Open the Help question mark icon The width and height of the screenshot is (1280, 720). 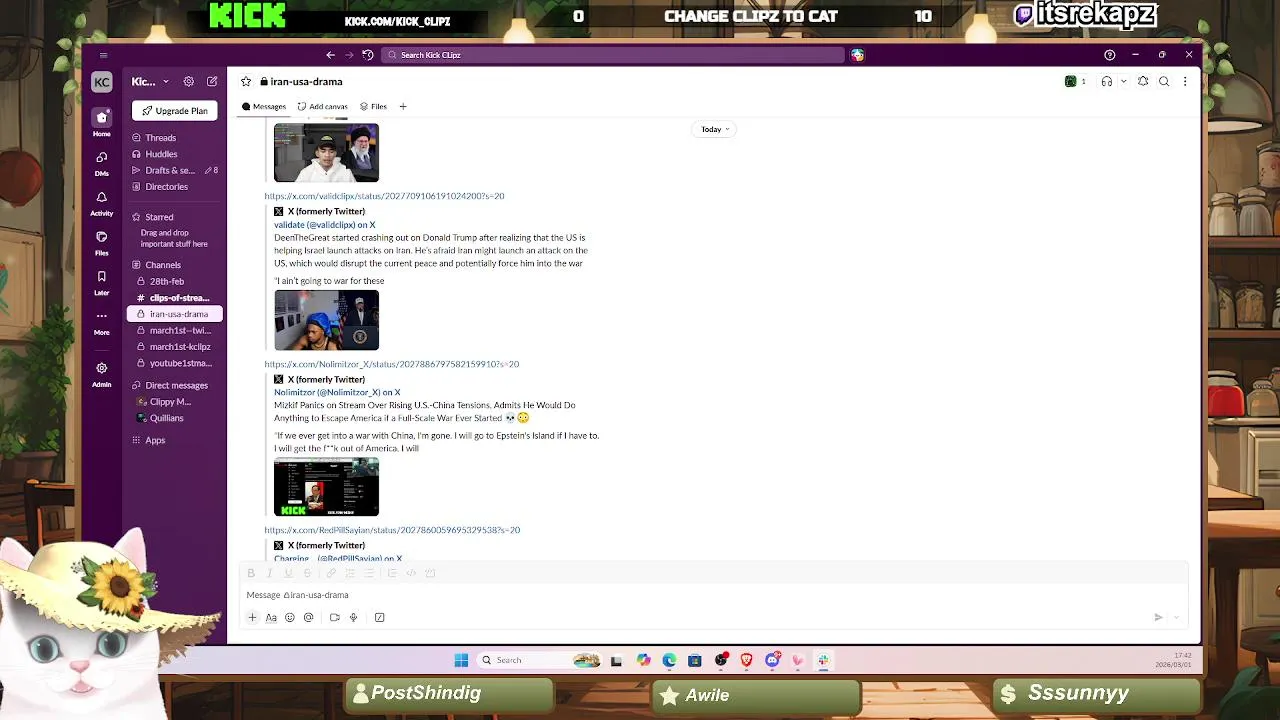point(1109,55)
